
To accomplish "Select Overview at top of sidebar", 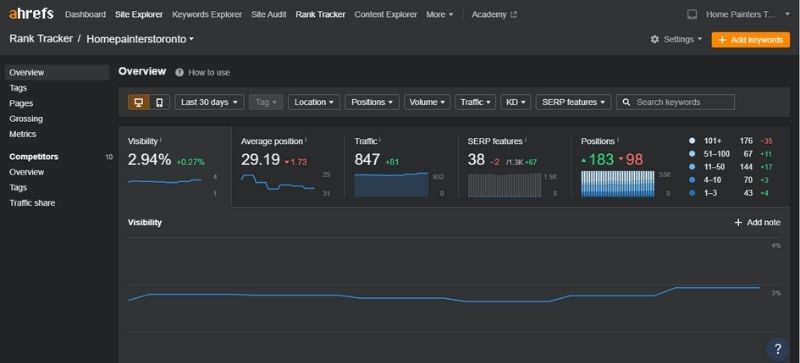I will click(x=57, y=72).
